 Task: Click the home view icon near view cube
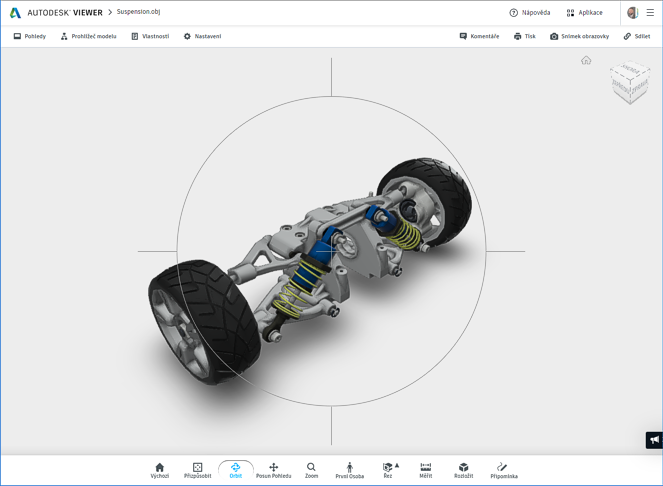tap(586, 60)
